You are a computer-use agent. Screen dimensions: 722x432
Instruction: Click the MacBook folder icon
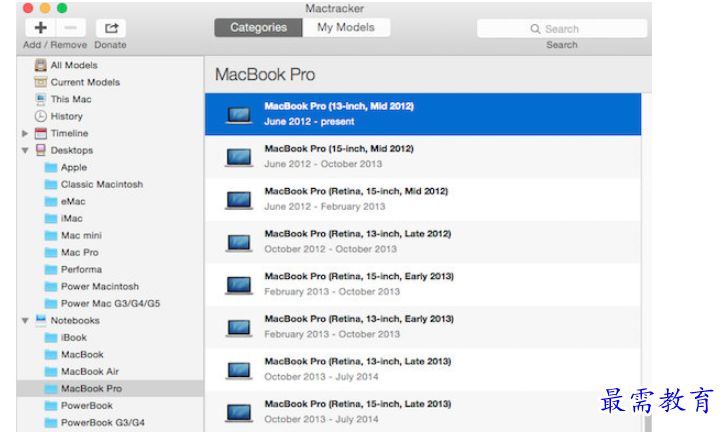51,355
